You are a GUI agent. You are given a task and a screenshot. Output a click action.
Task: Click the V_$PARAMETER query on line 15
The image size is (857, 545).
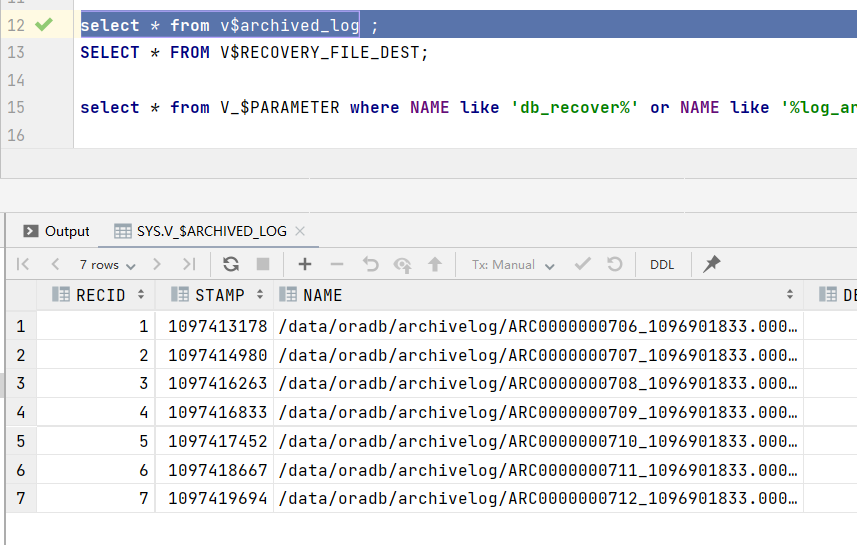pos(468,107)
